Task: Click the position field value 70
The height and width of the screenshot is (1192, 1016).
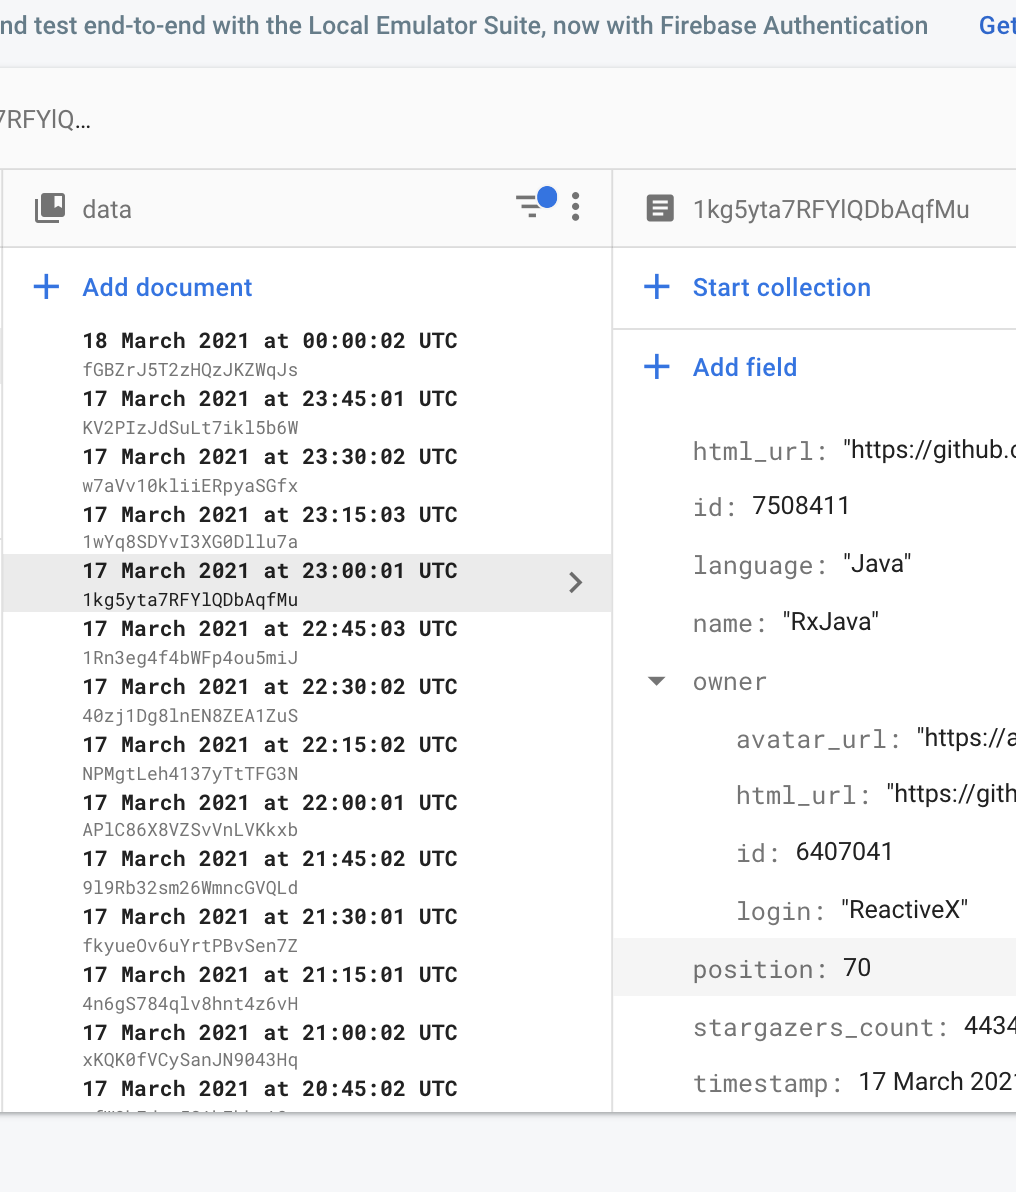Action: click(857, 968)
